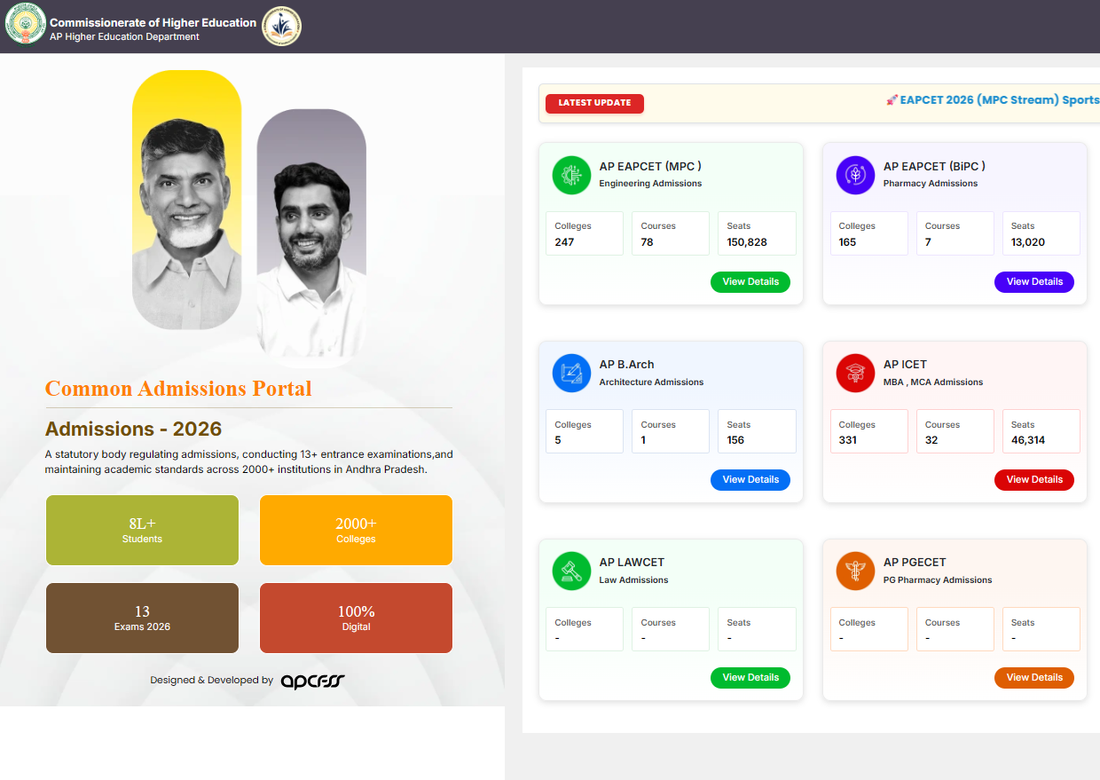This screenshot has height=780, width=1100.
Task: Click the Colleges 247 box in EAPCET MPC
Action: [584, 234]
